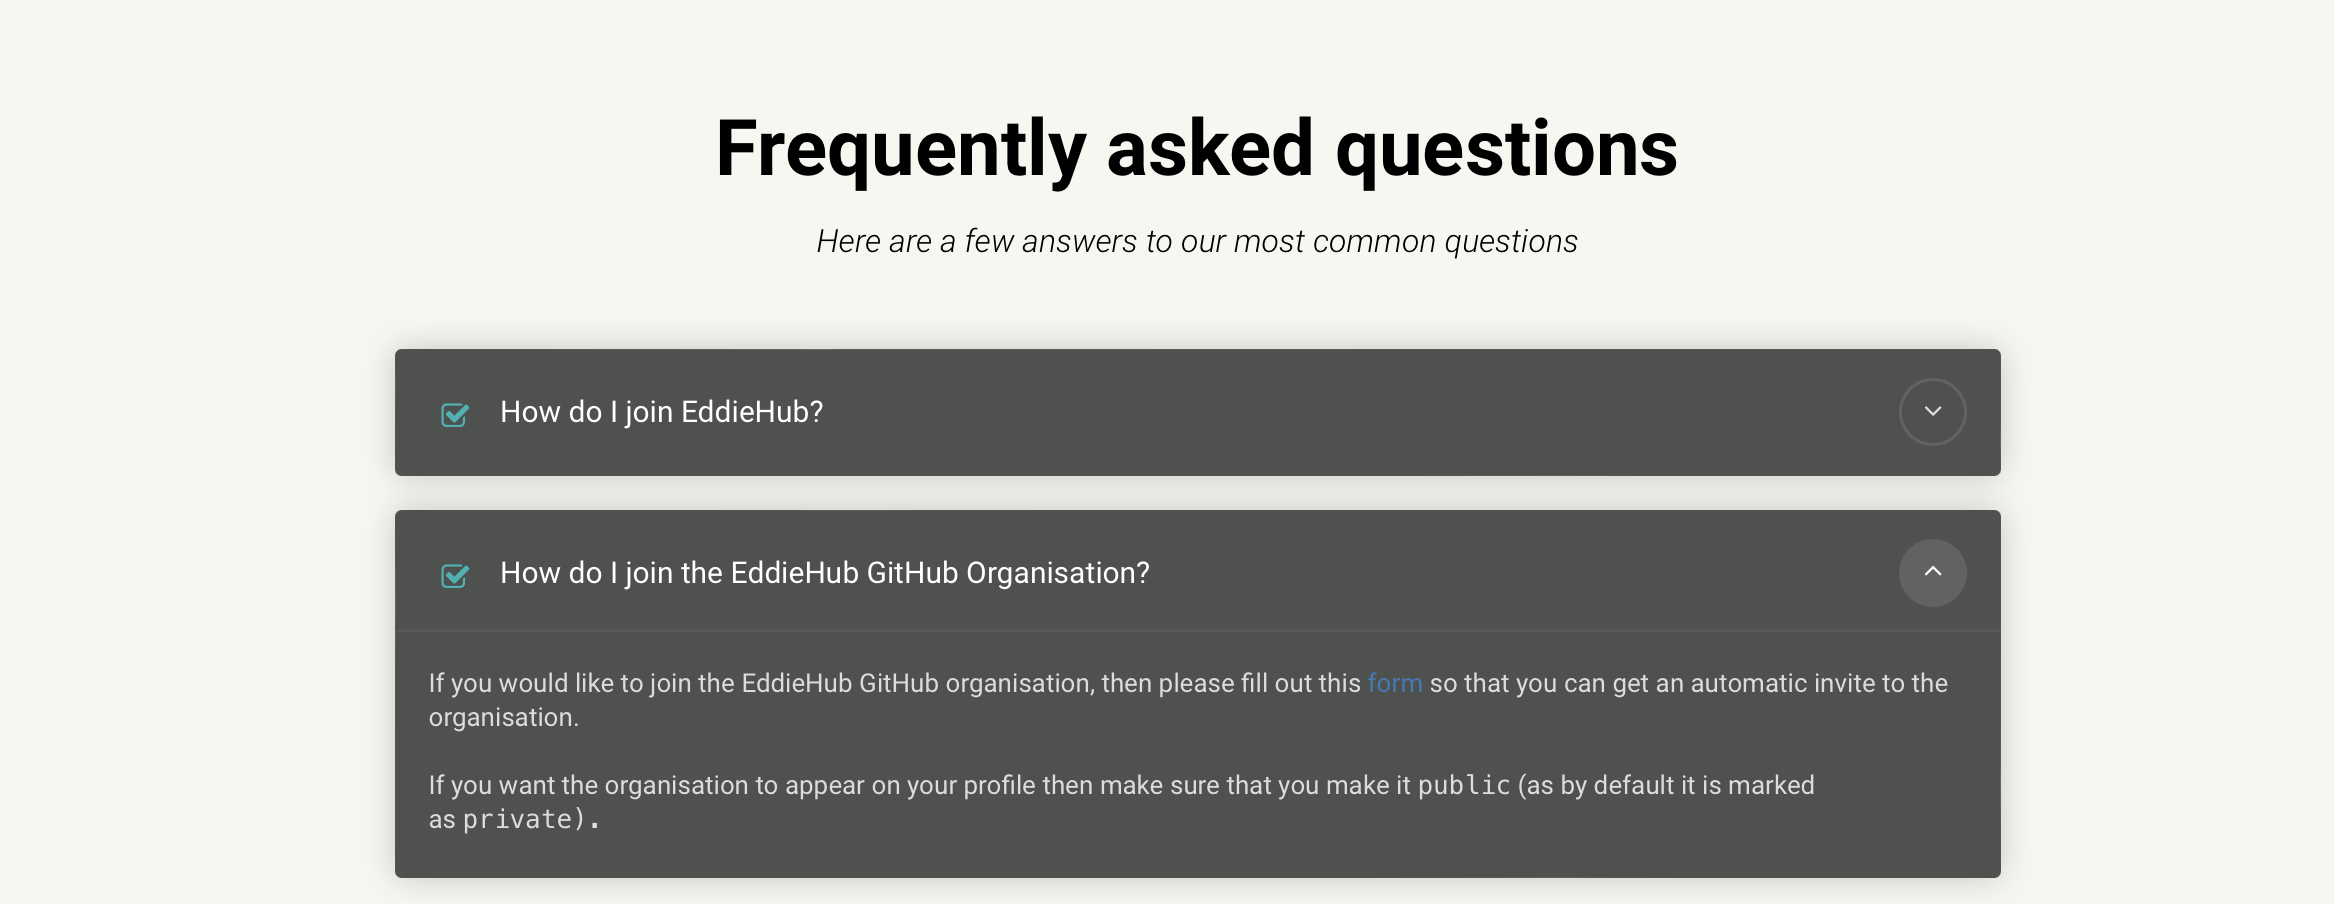
Task: Click the 'Frequently asked questions' heading
Action: point(1196,147)
